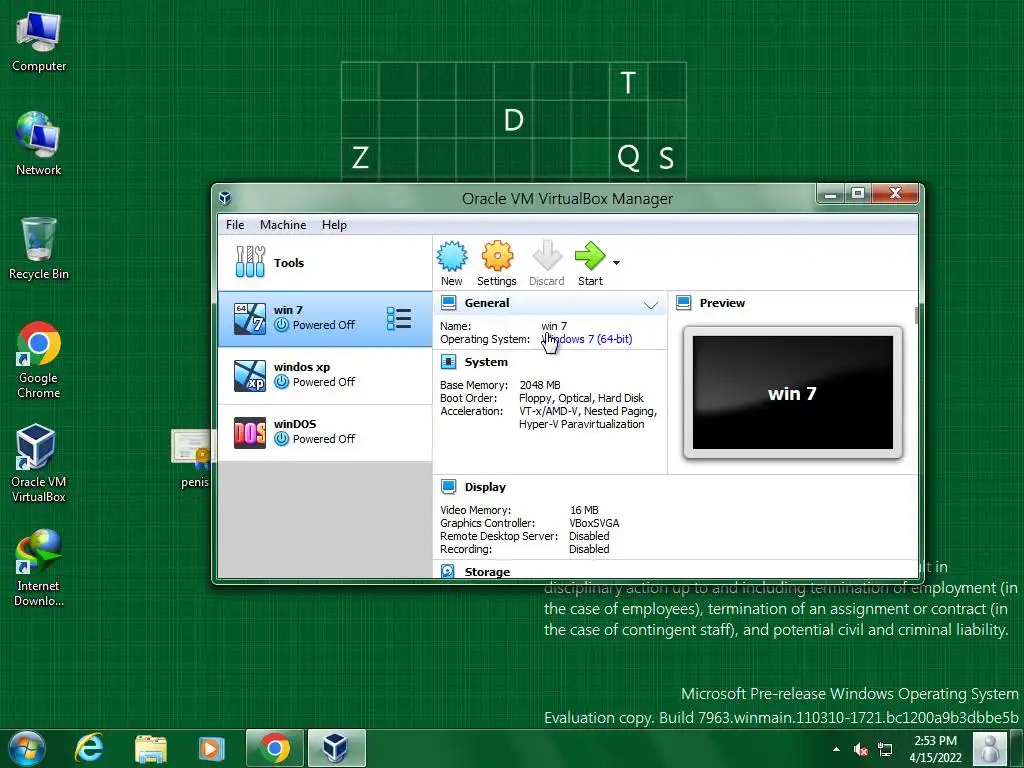Click the General section header link

[x=487, y=303]
